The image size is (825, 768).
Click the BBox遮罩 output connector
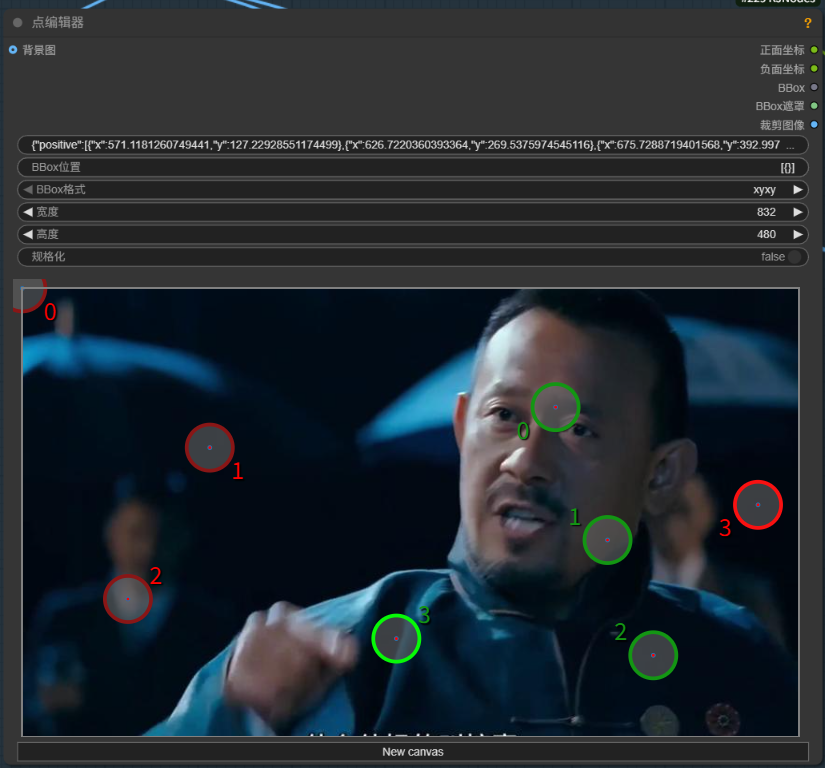click(814, 106)
